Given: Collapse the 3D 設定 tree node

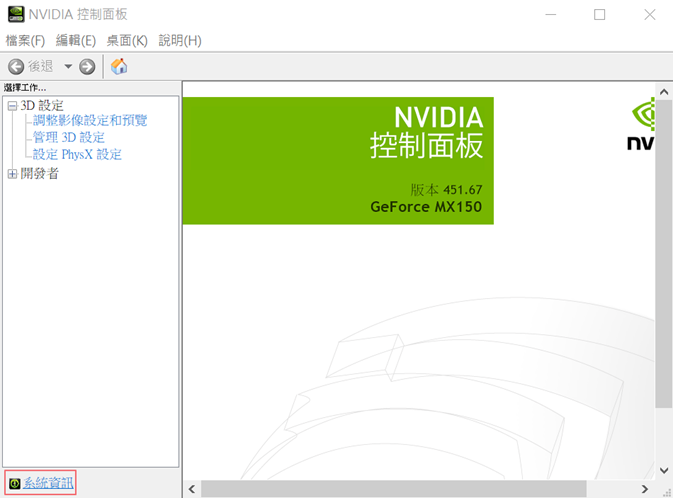Looking at the screenshot, I should [12, 106].
